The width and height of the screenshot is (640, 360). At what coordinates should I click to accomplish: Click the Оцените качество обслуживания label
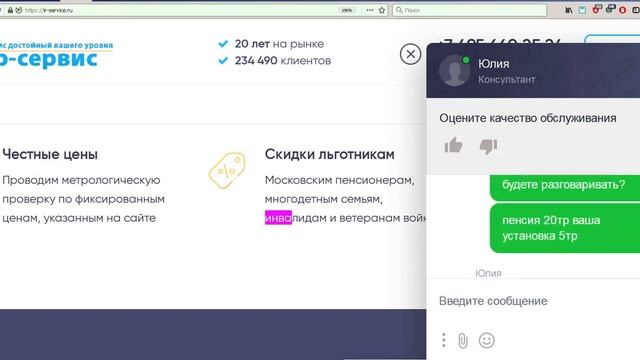tap(528, 118)
